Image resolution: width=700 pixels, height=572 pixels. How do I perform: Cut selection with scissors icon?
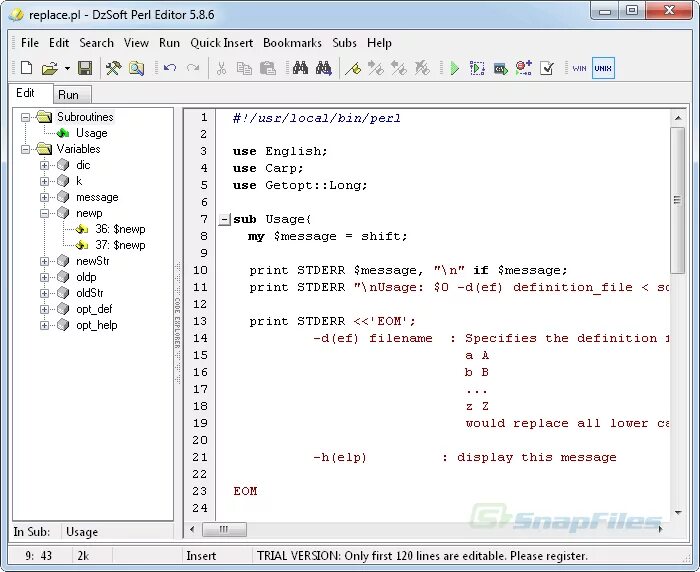tap(221, 68)
